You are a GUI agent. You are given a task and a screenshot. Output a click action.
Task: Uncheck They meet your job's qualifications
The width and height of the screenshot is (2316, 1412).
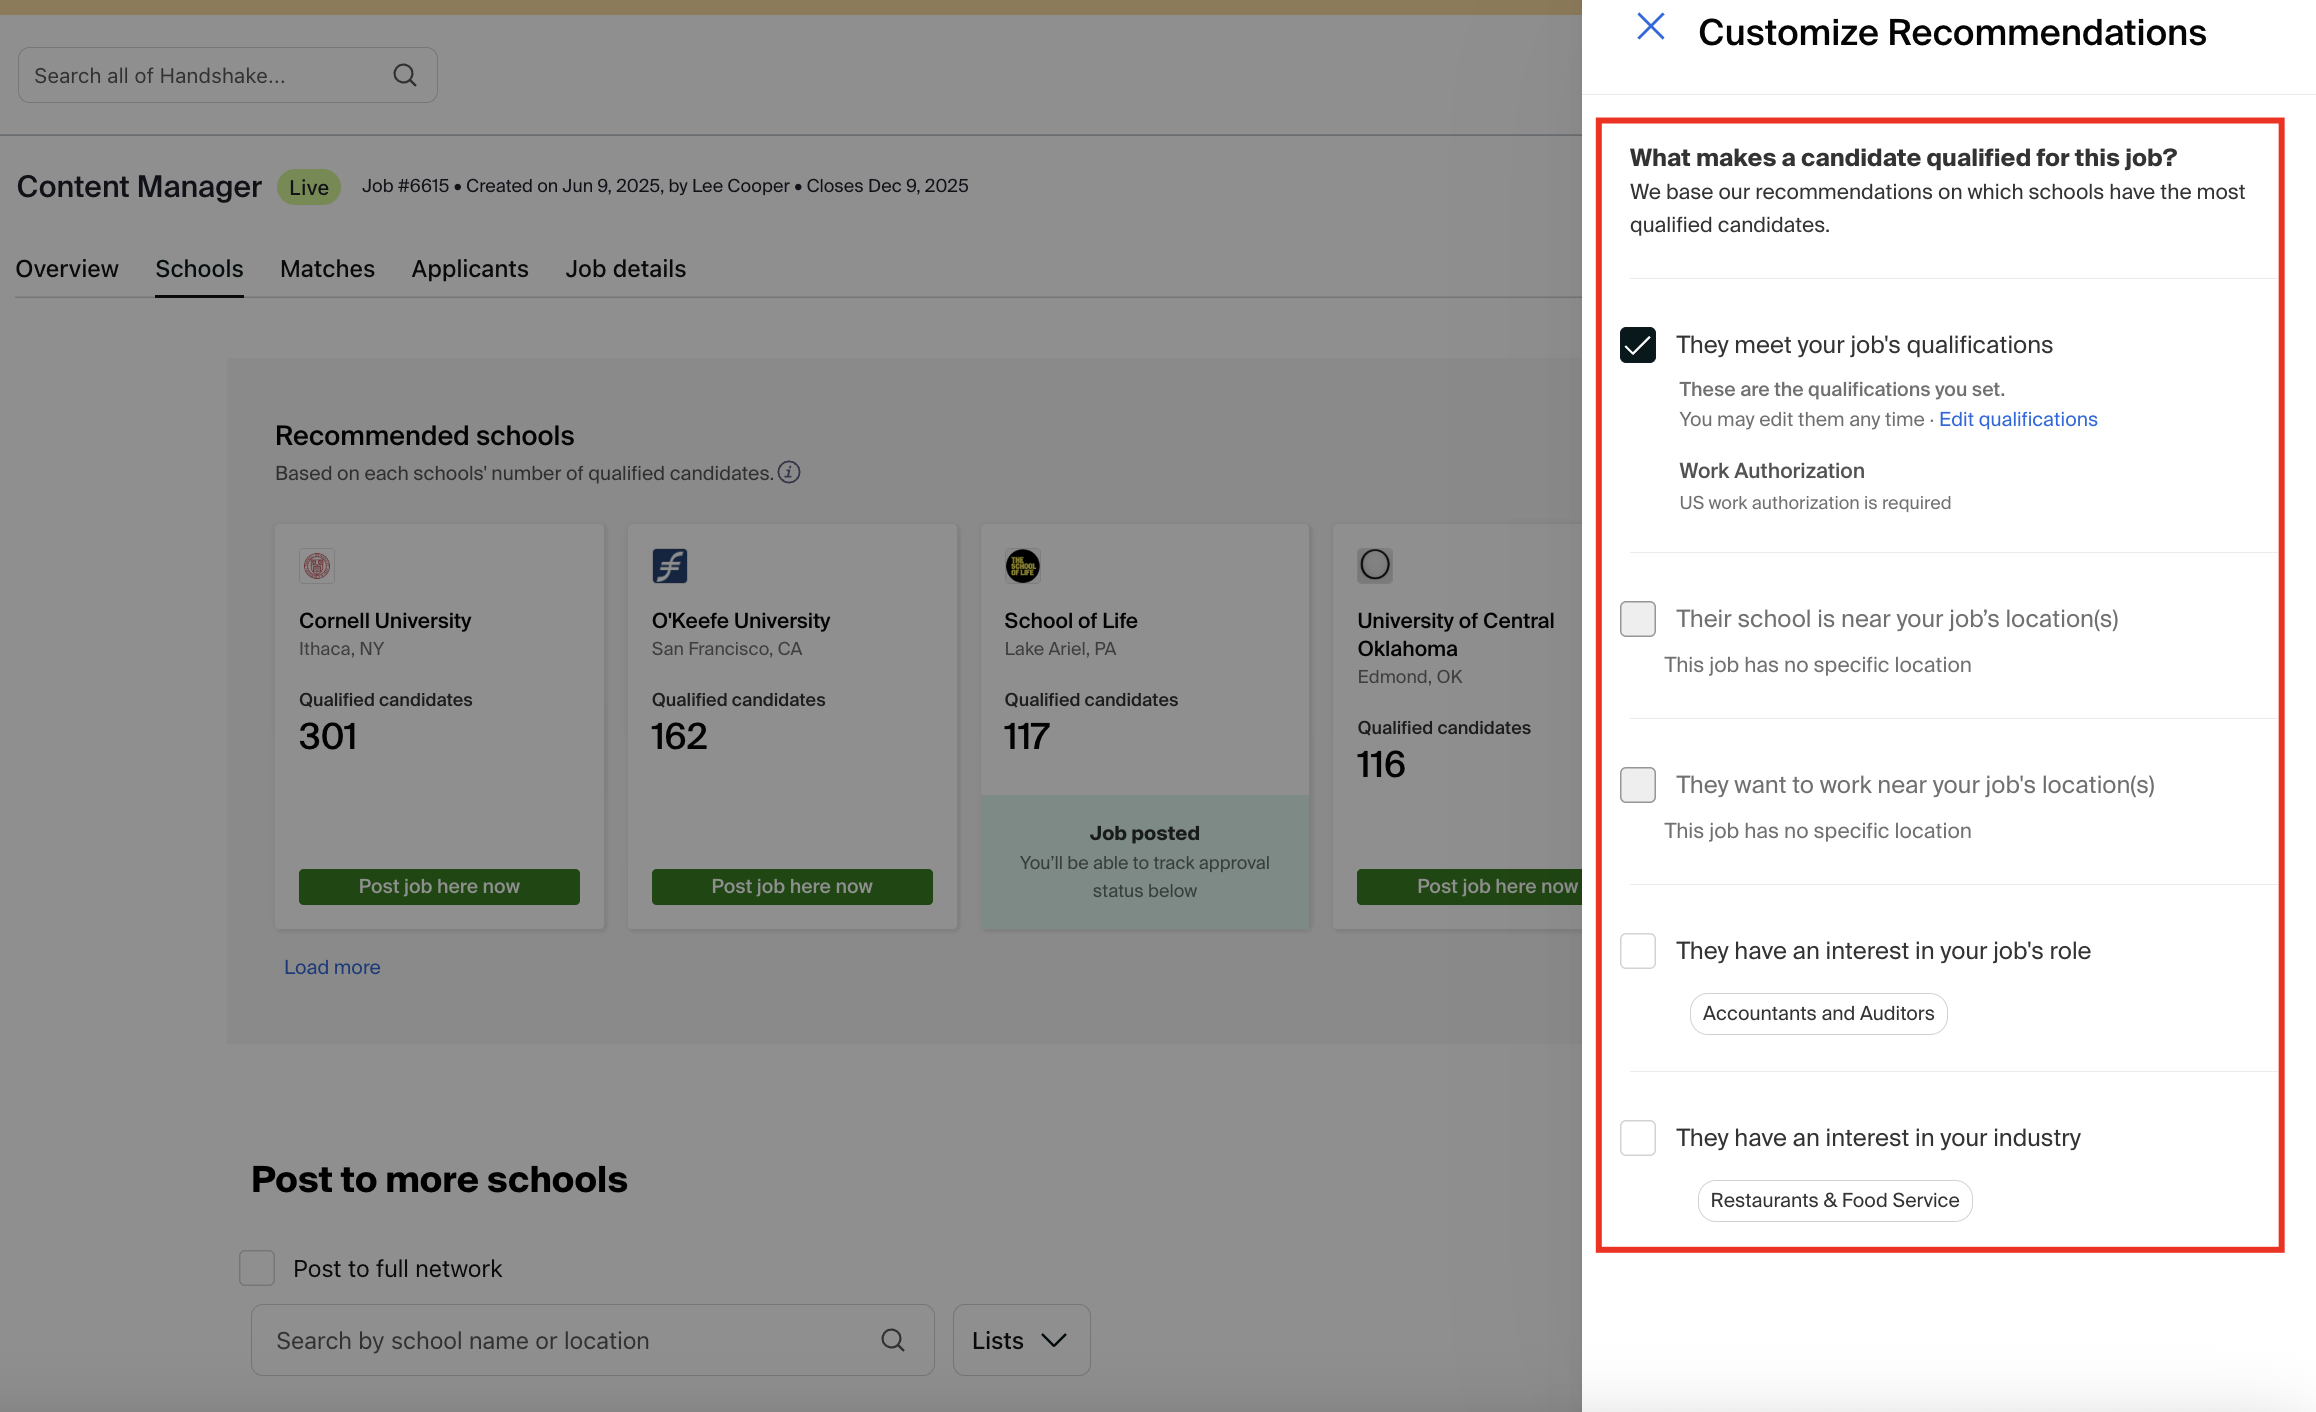(x=1638, y=345)
